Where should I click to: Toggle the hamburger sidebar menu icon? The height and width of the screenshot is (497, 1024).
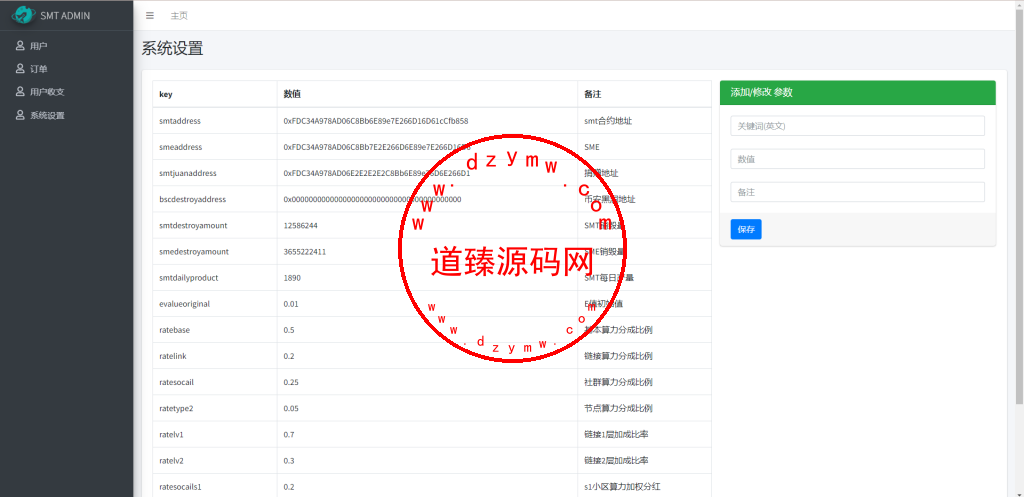point(150,16)
